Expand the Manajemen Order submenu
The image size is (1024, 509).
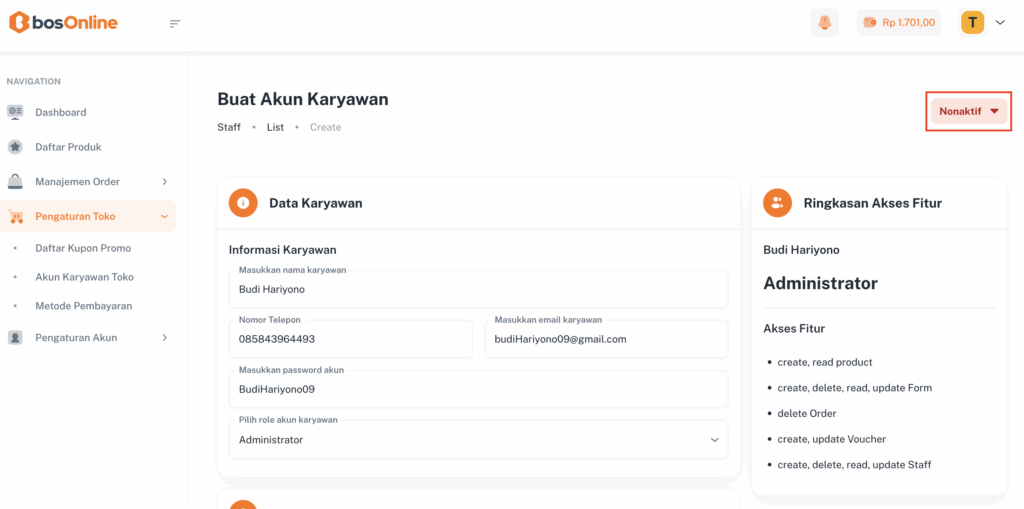tap(164, 182)
